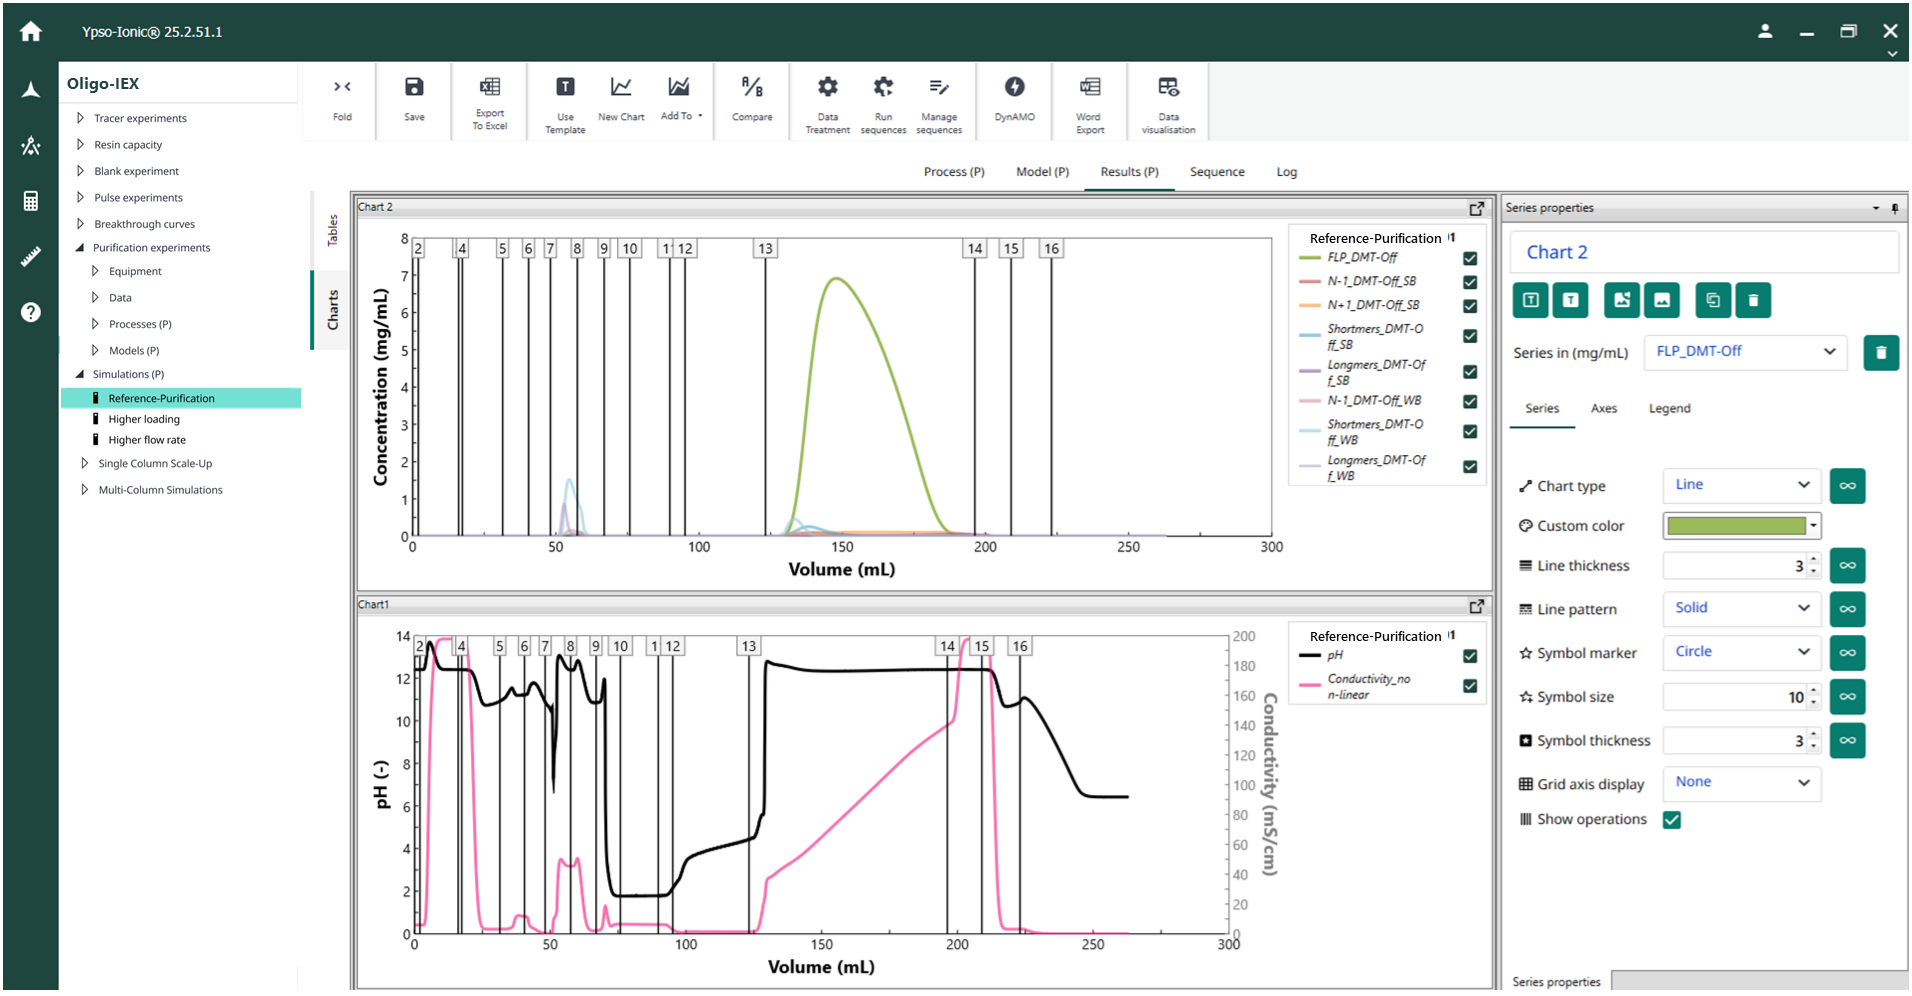Screen dimensions: 1912x996
Task: Open the Chart type dropdown
Action: click(x=1741, y=485)
